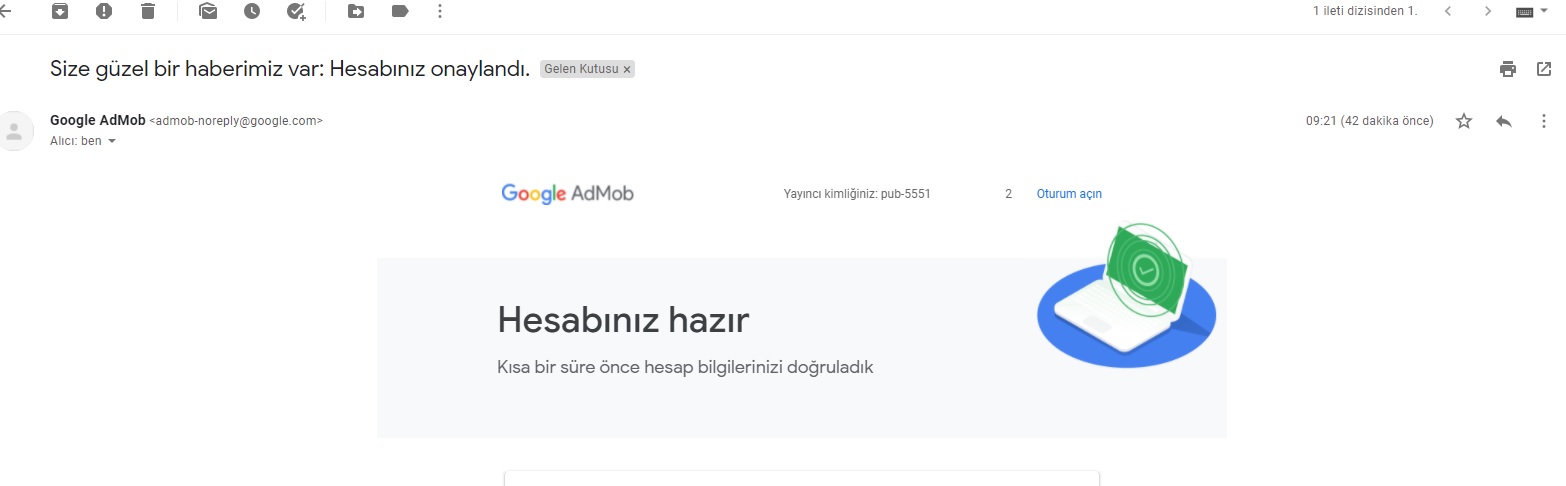Go to the older conversation arrow
1566x486 pixels.
1488,11
